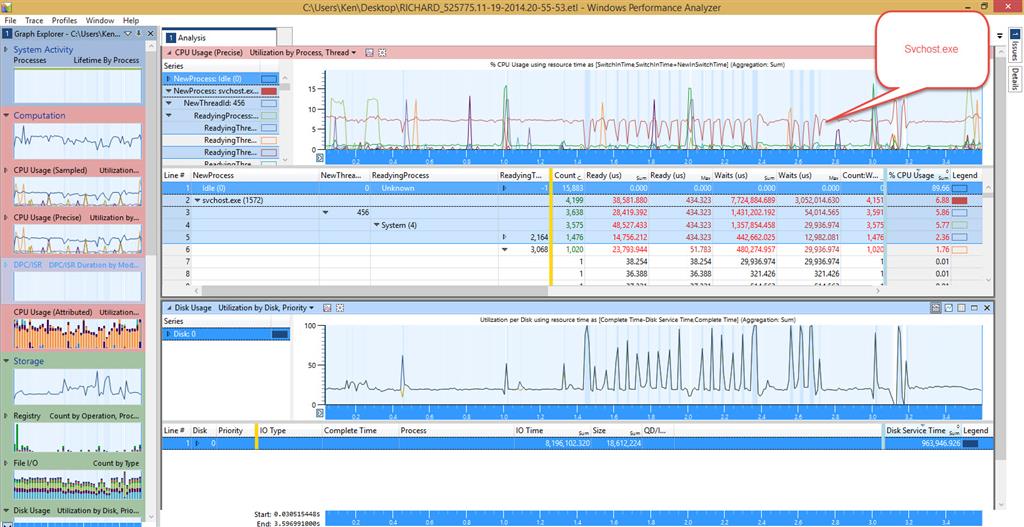Click the save preset icon in CPU Usage header
1024x527 pixels.
click(x=370, y=52)
